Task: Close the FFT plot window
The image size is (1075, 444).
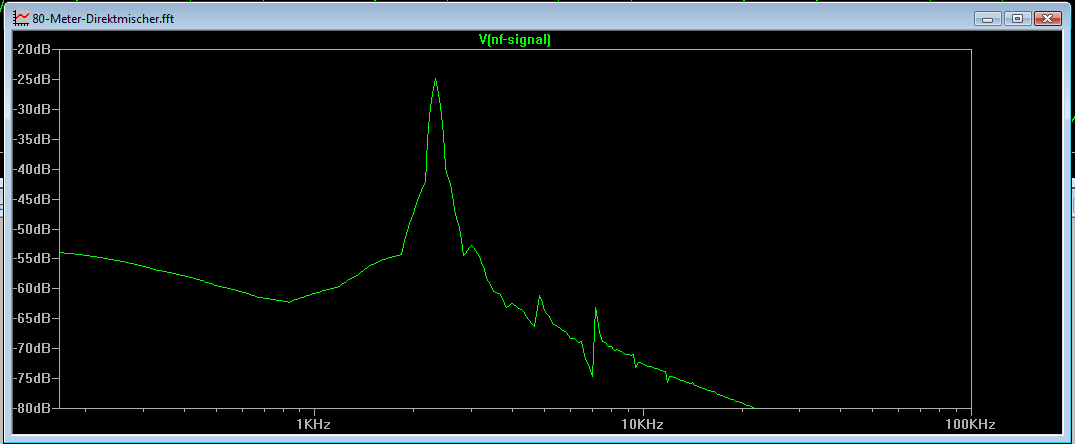Action: tap(1047, 18)
